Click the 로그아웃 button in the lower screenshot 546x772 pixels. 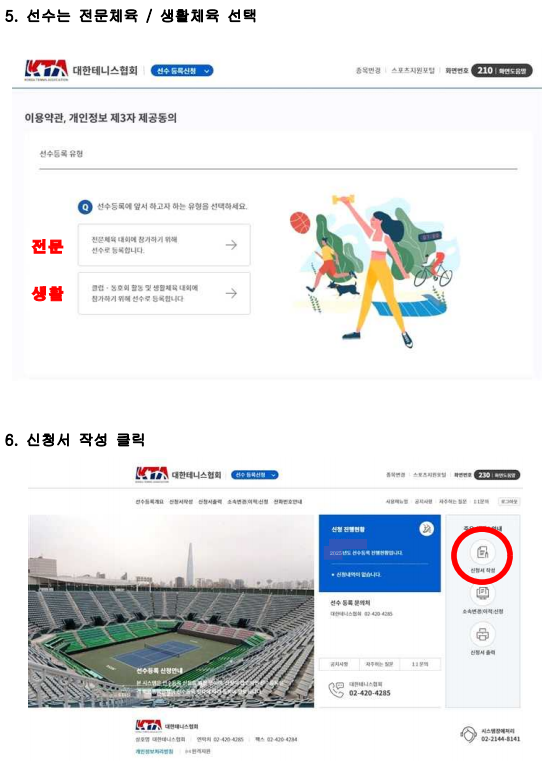point(509,501)
